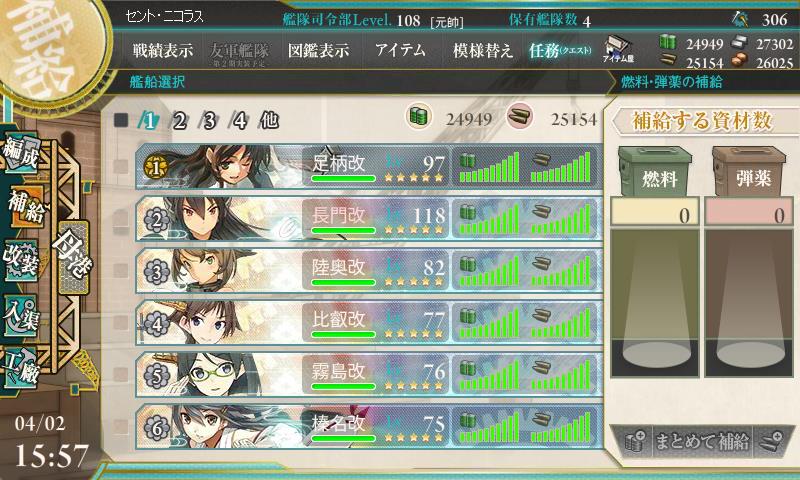Return to 母港 home port icon
Image resolution: width=800 pixels, height=480 pixels.
(73, 258)
